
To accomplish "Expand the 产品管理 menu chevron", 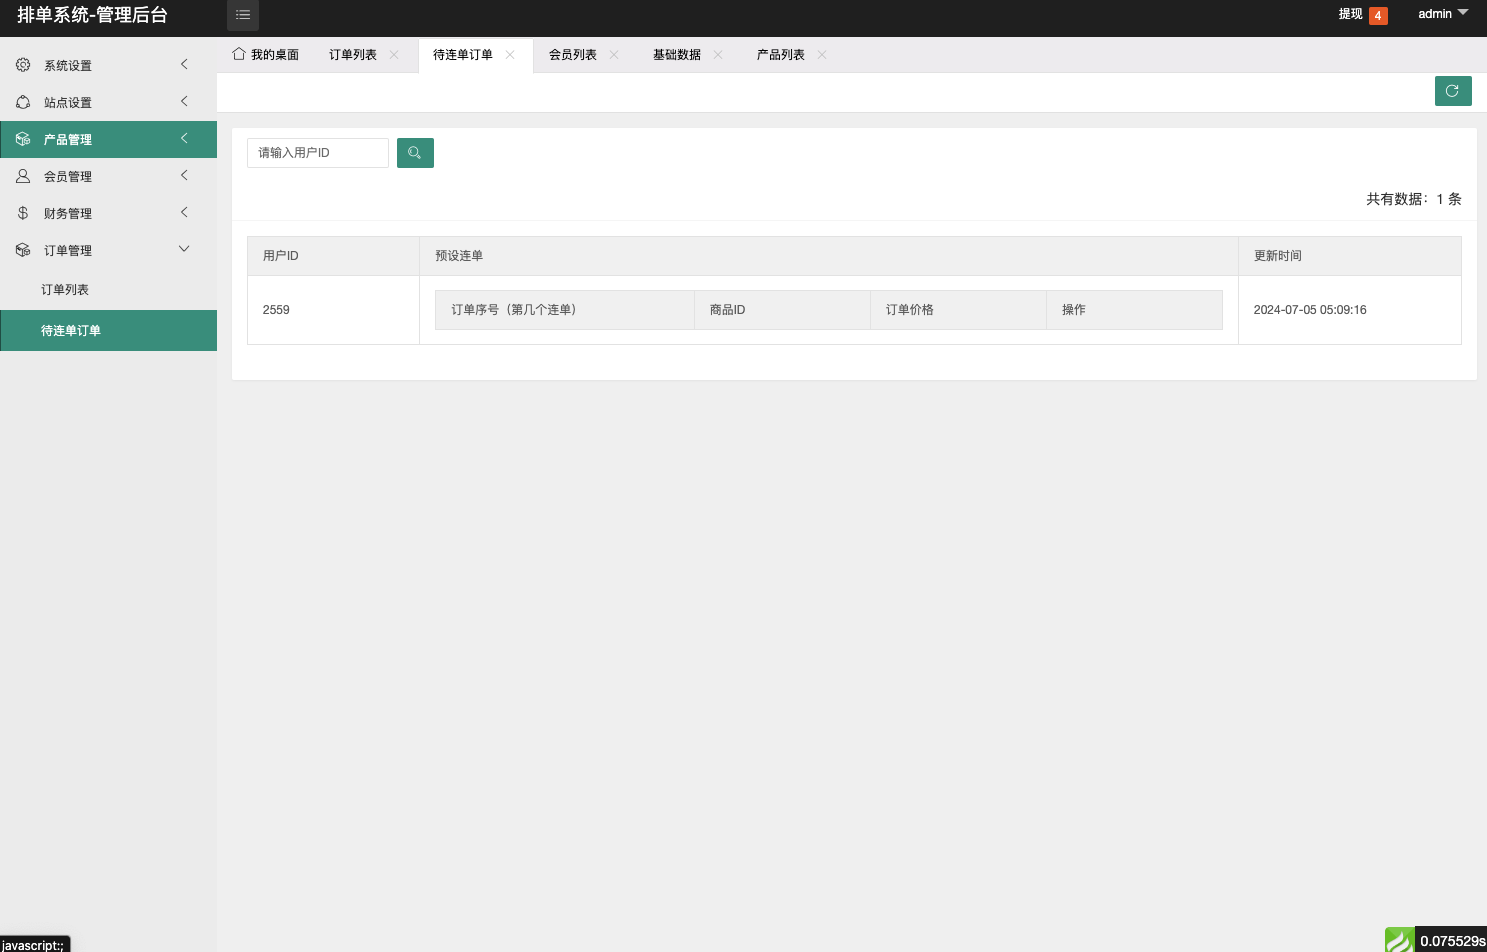I will [x=184, y=138].
